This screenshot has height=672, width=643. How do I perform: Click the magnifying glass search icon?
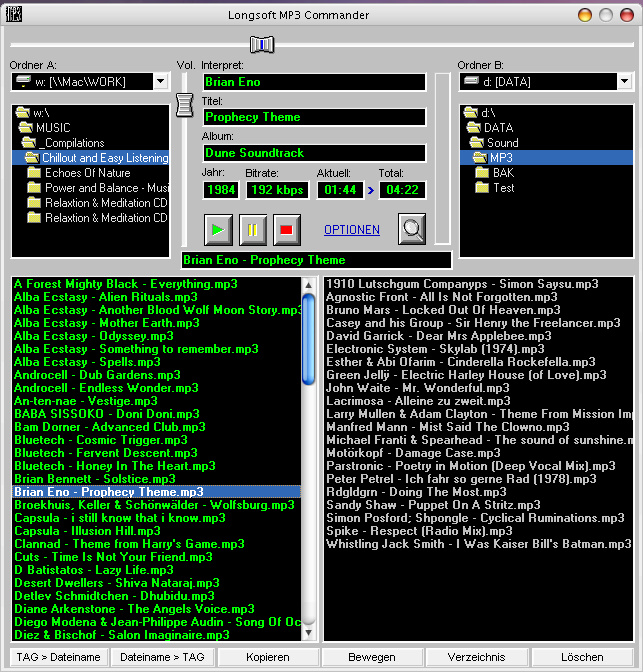pyautogui.click(x=412, y=229)
